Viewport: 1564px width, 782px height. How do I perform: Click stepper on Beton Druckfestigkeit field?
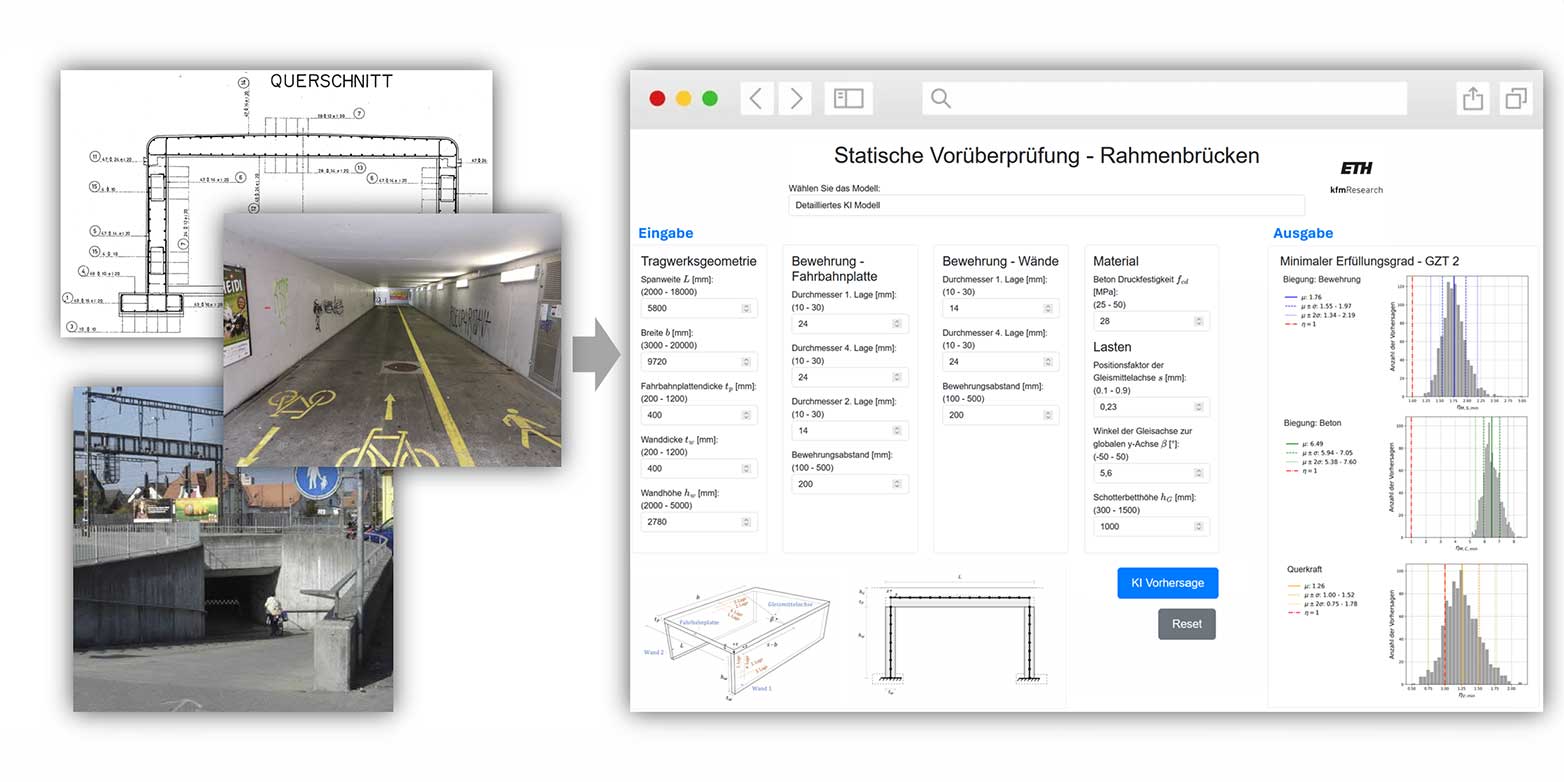1199,321
